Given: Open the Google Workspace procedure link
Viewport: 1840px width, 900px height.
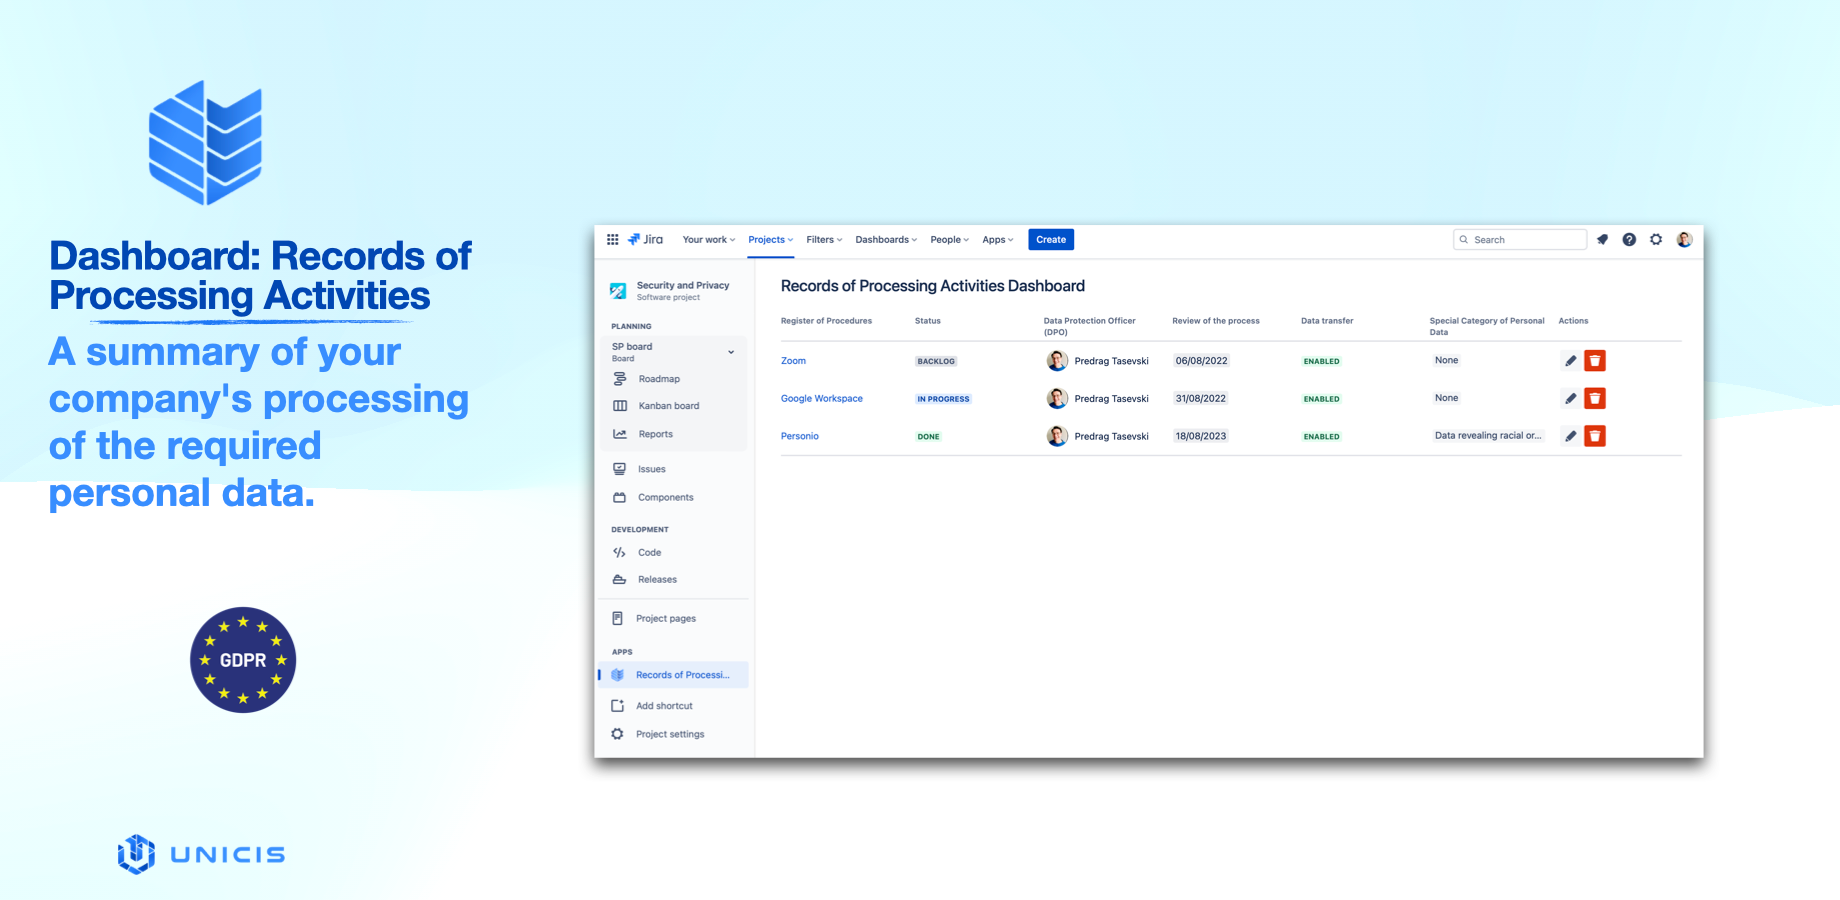Looking at the screenshot, I should [822, 399].
